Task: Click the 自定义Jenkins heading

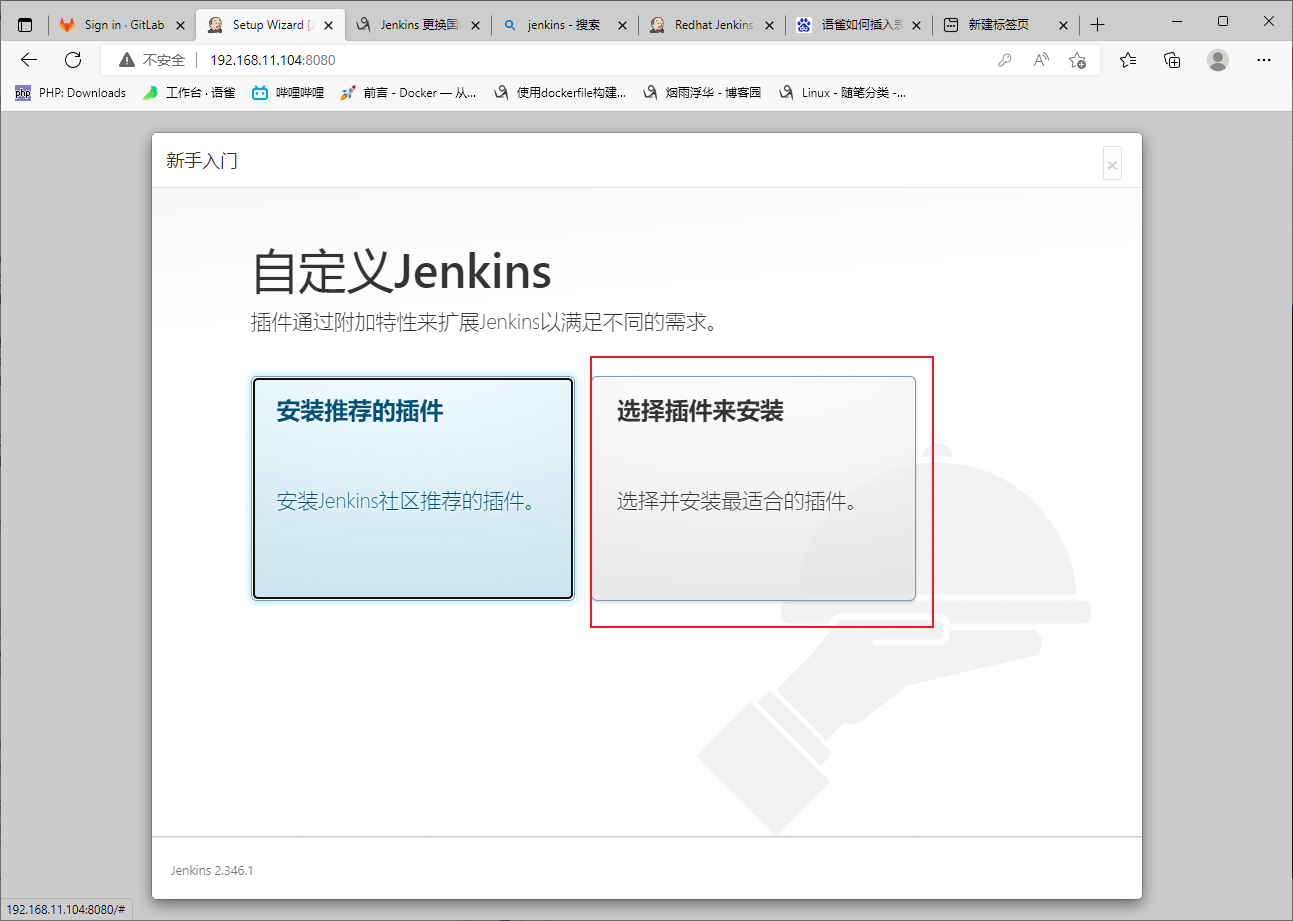Action: coord(401,271)
